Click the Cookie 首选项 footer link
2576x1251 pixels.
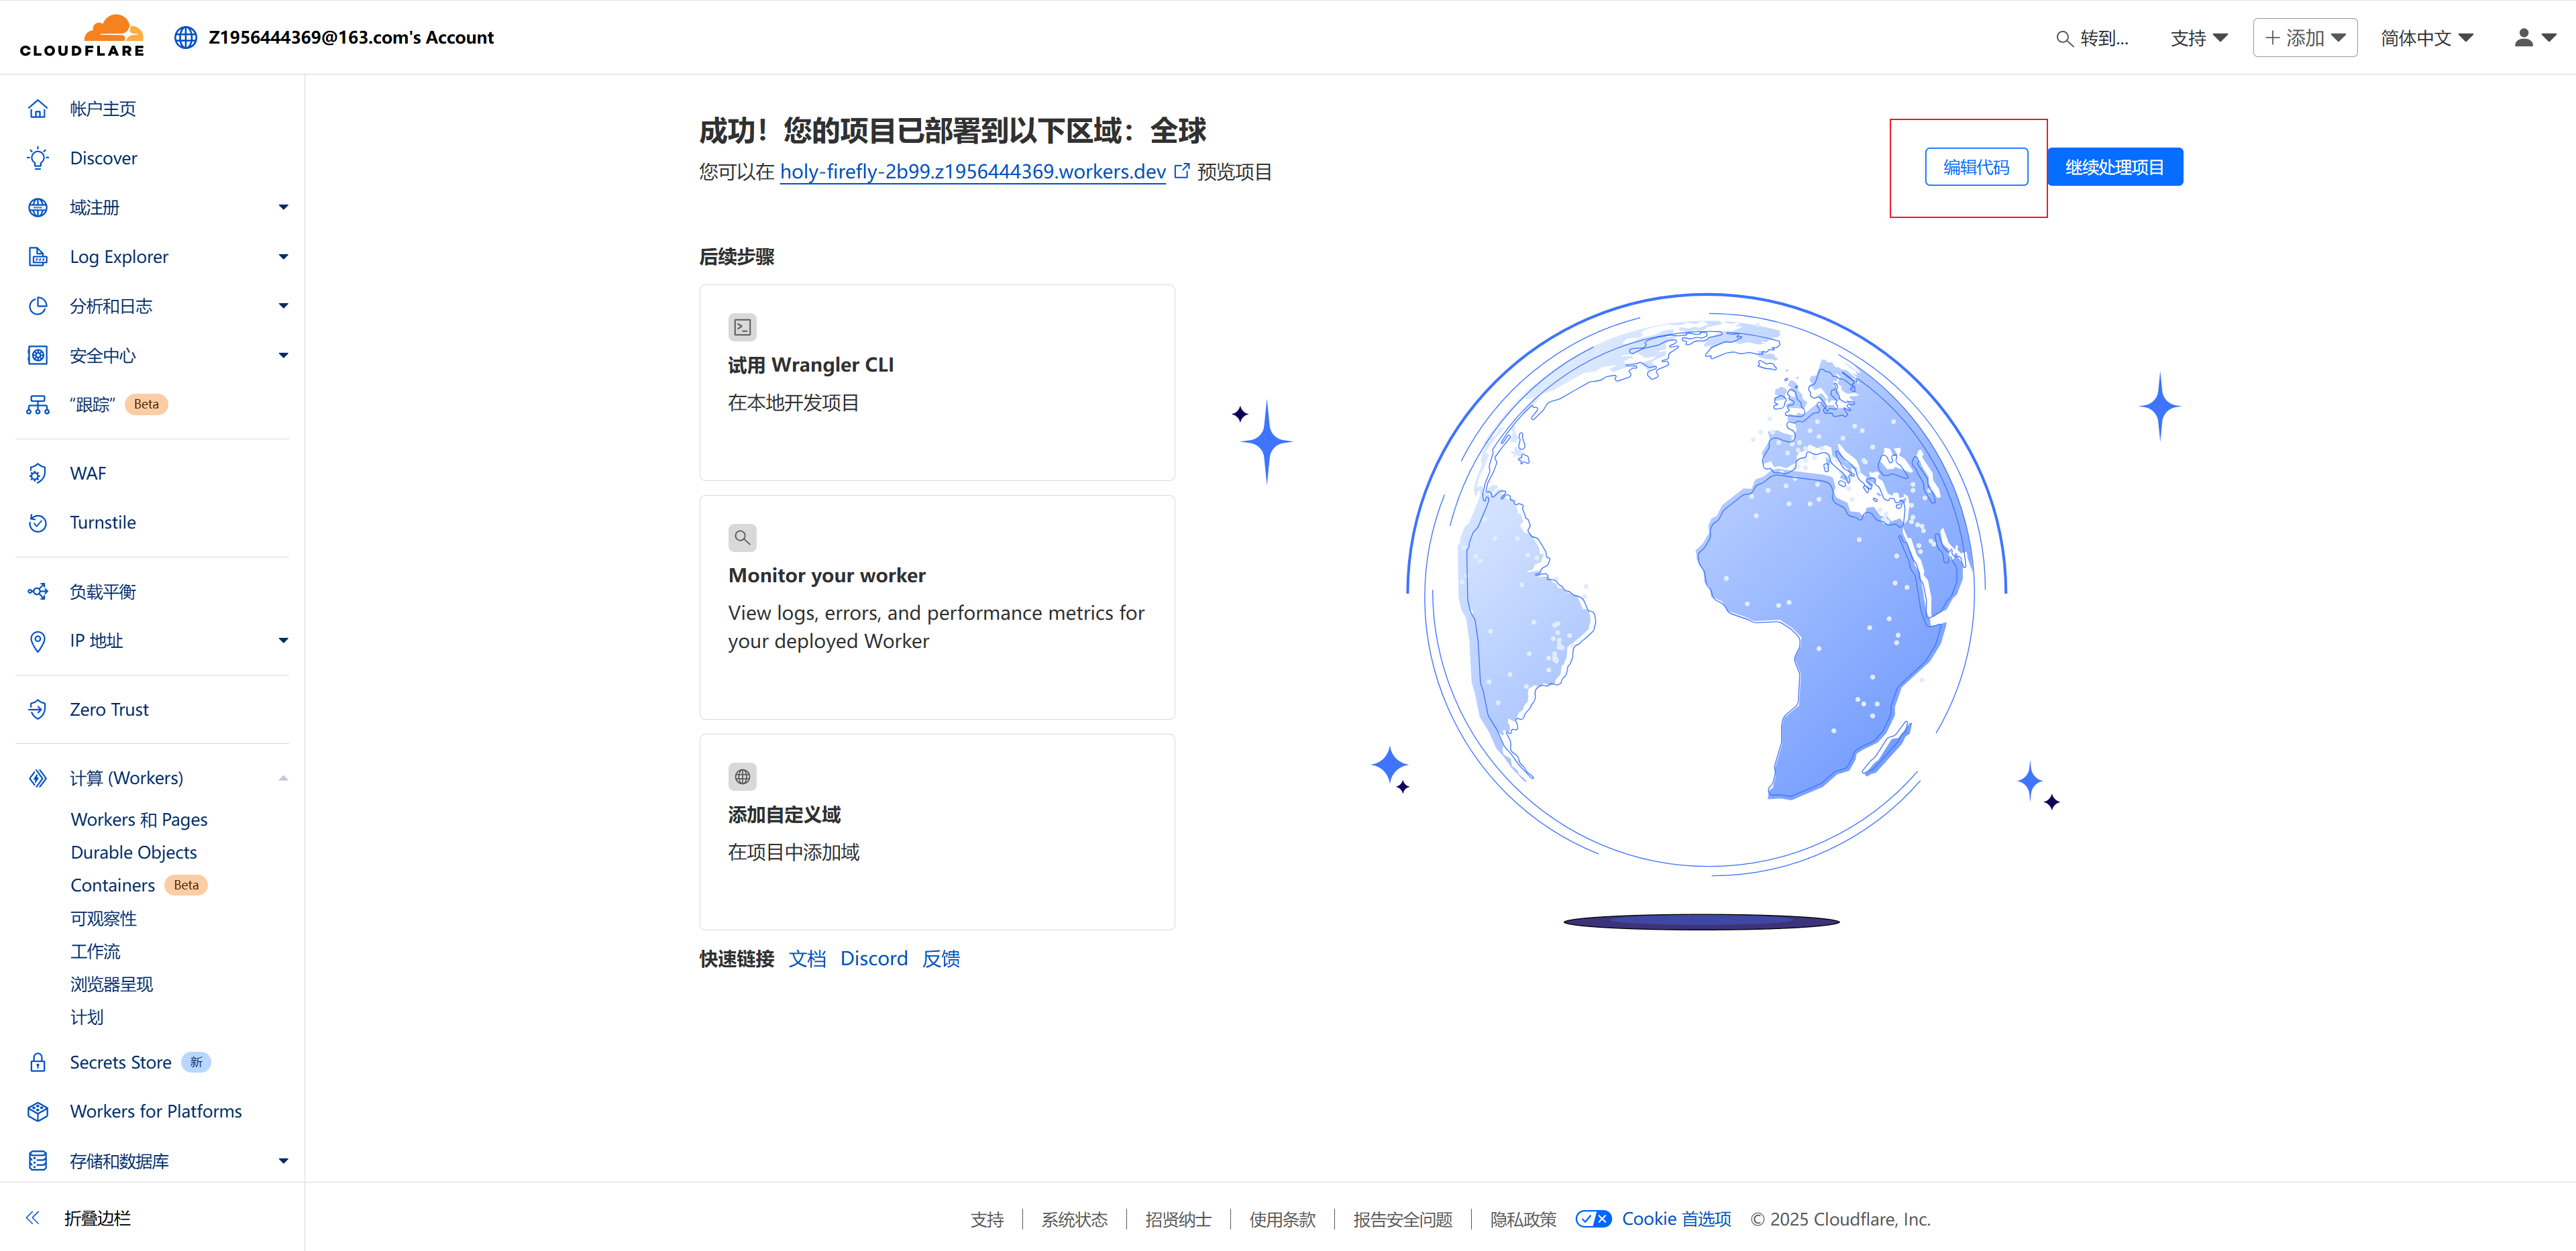[x=1676, y=1219]
